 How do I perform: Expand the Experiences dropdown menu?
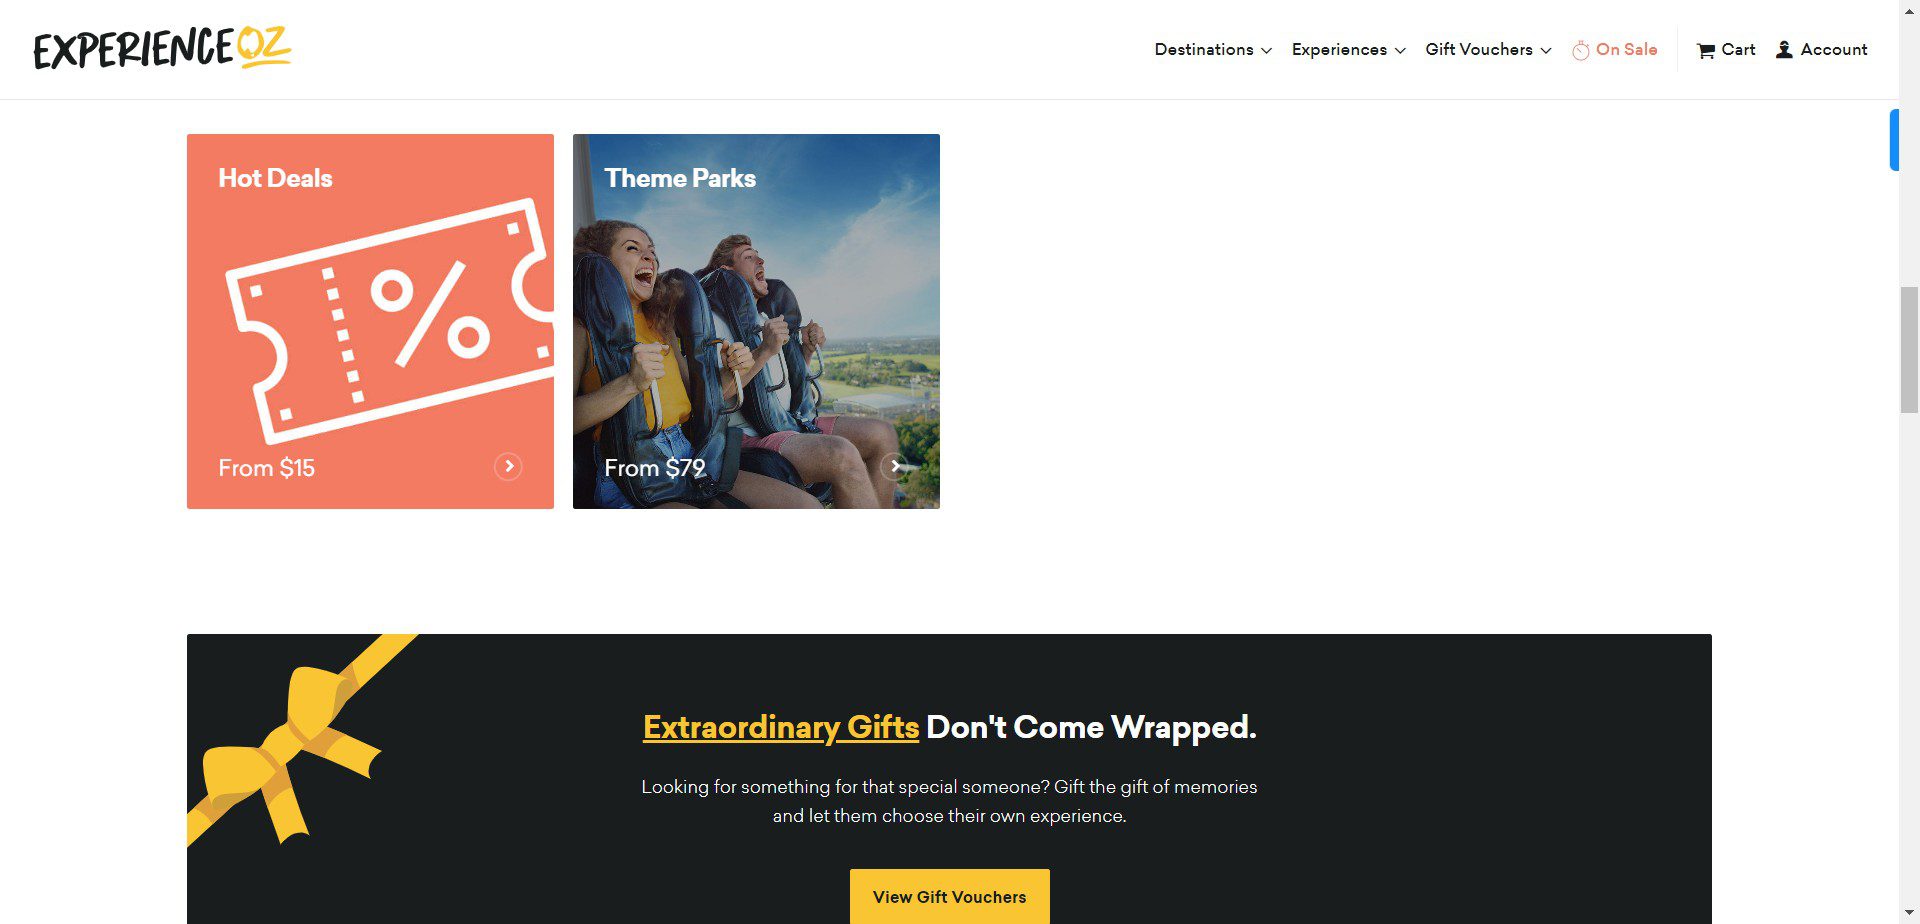point(1348,49)
